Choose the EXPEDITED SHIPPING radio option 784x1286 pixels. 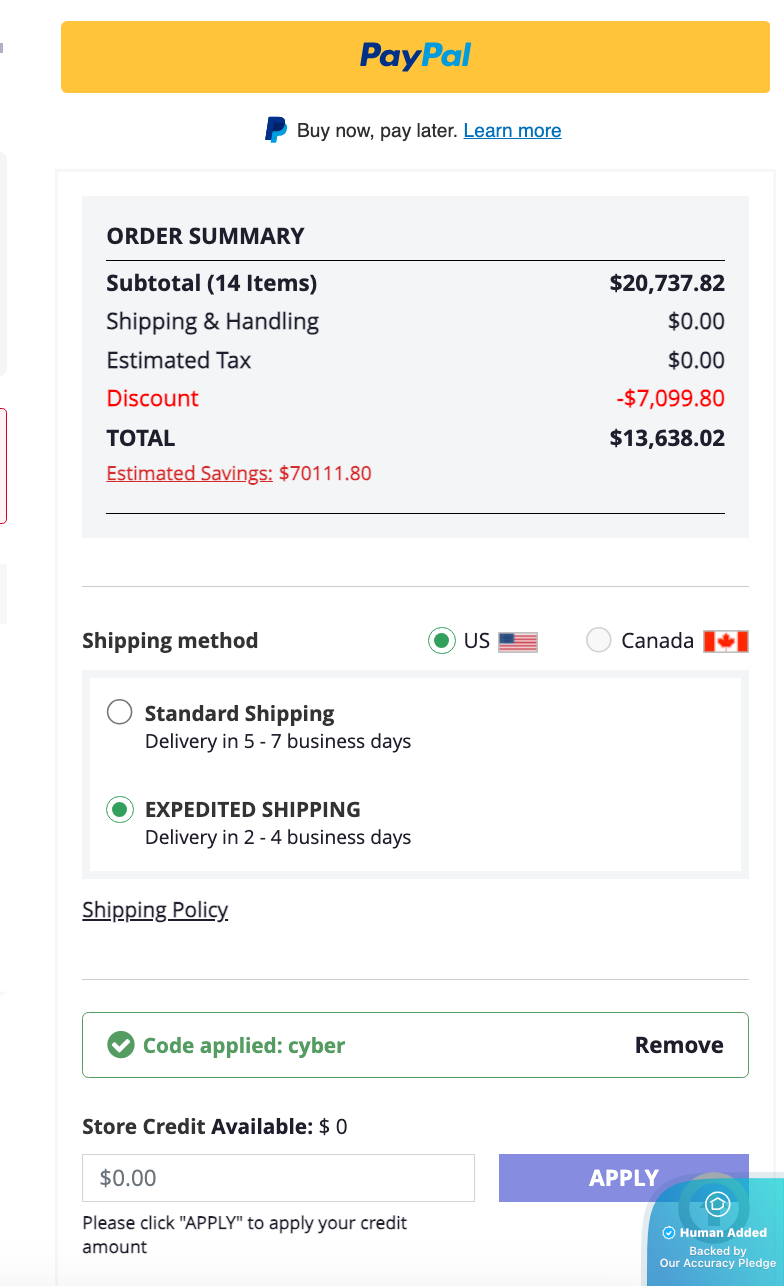119,809
